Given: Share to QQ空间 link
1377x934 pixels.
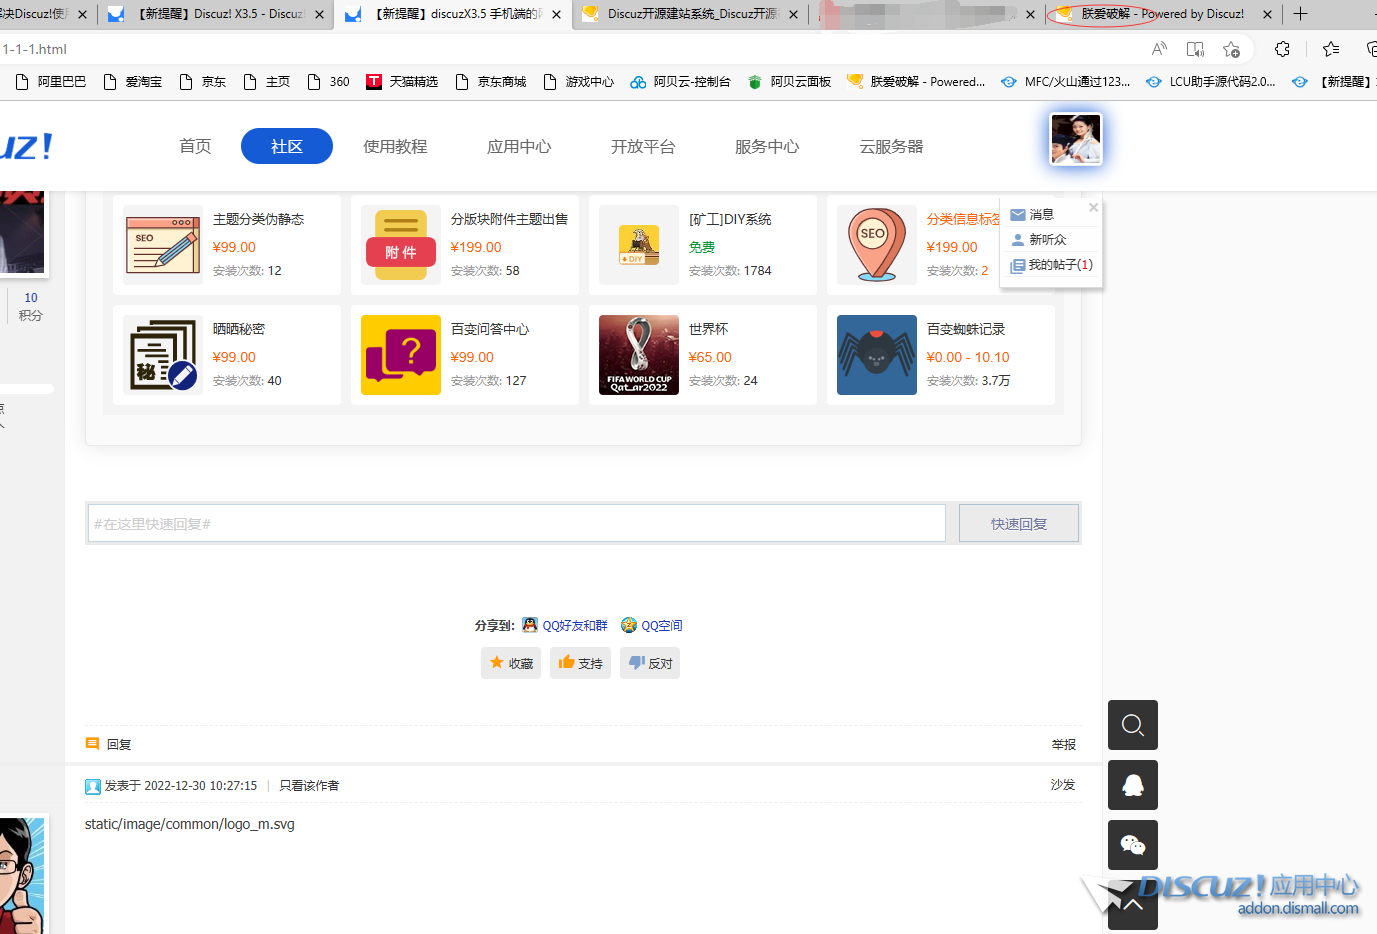Looking at the screenshot, I should coord(652,625).
